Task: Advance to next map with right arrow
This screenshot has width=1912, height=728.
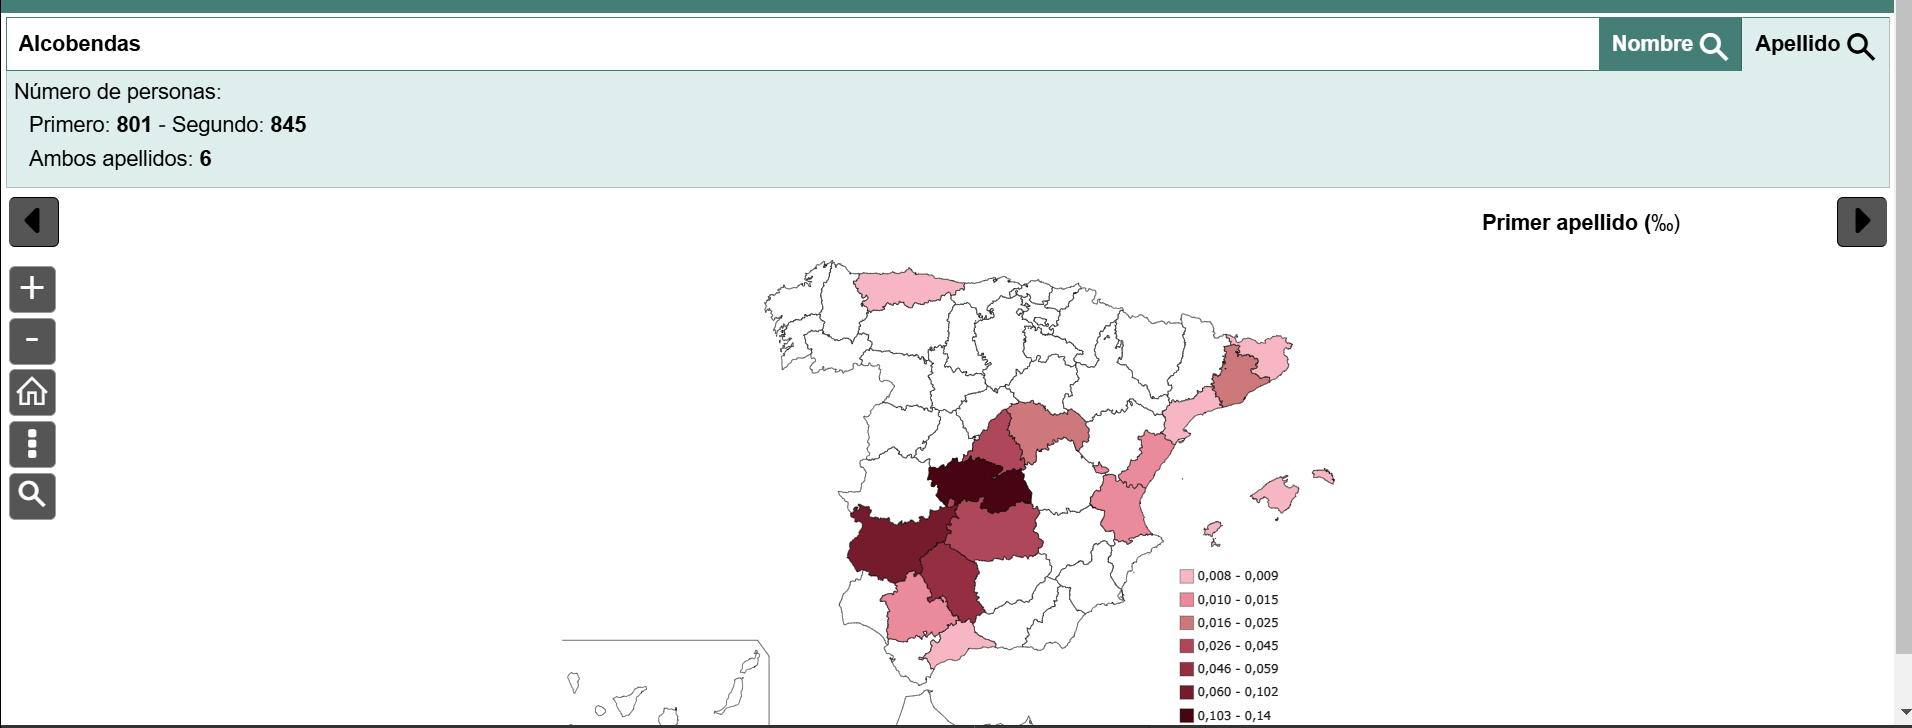Action: (x=1861, y=221)
